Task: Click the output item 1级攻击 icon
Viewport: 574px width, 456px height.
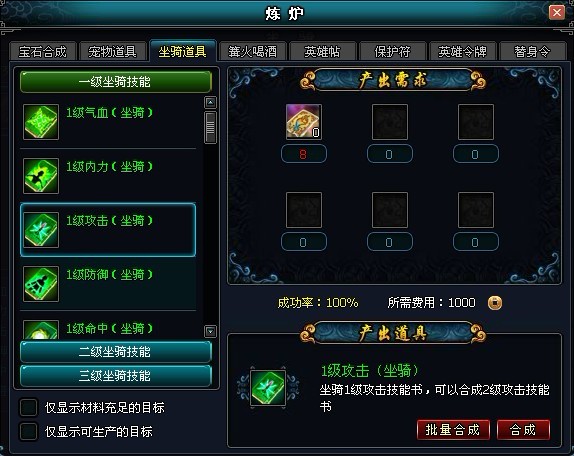Action: click(x=268, y=388)
